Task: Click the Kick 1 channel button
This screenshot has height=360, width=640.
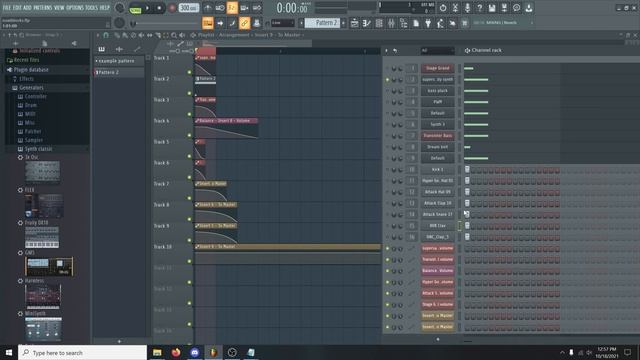Action: (438, 169)
